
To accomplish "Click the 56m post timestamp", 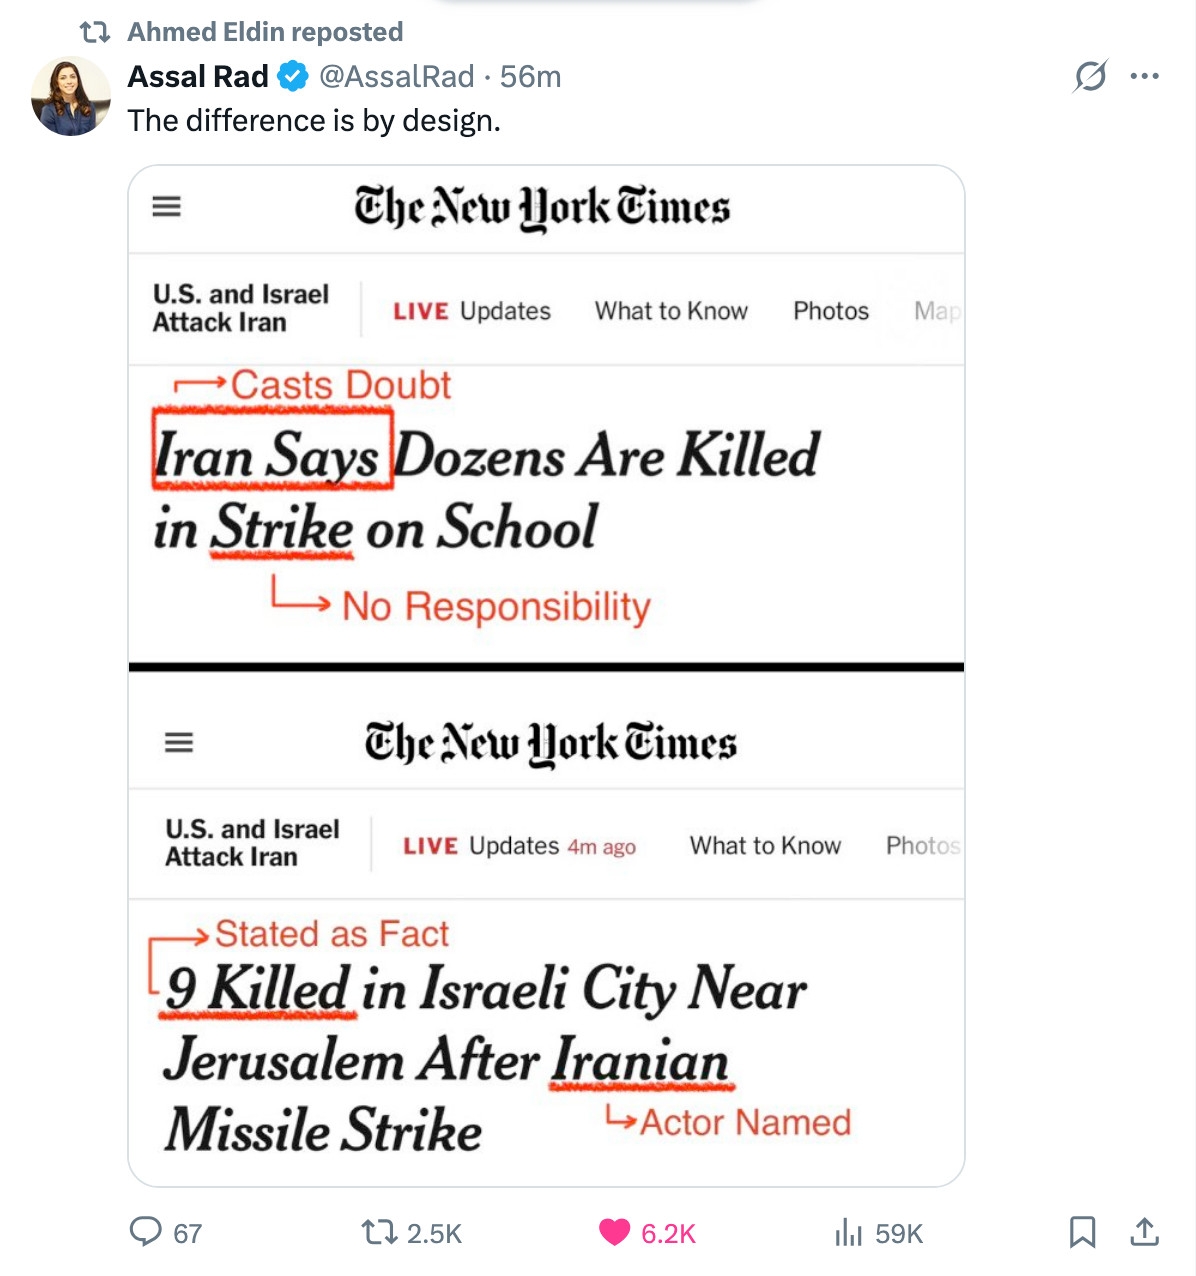I will 530,76.
